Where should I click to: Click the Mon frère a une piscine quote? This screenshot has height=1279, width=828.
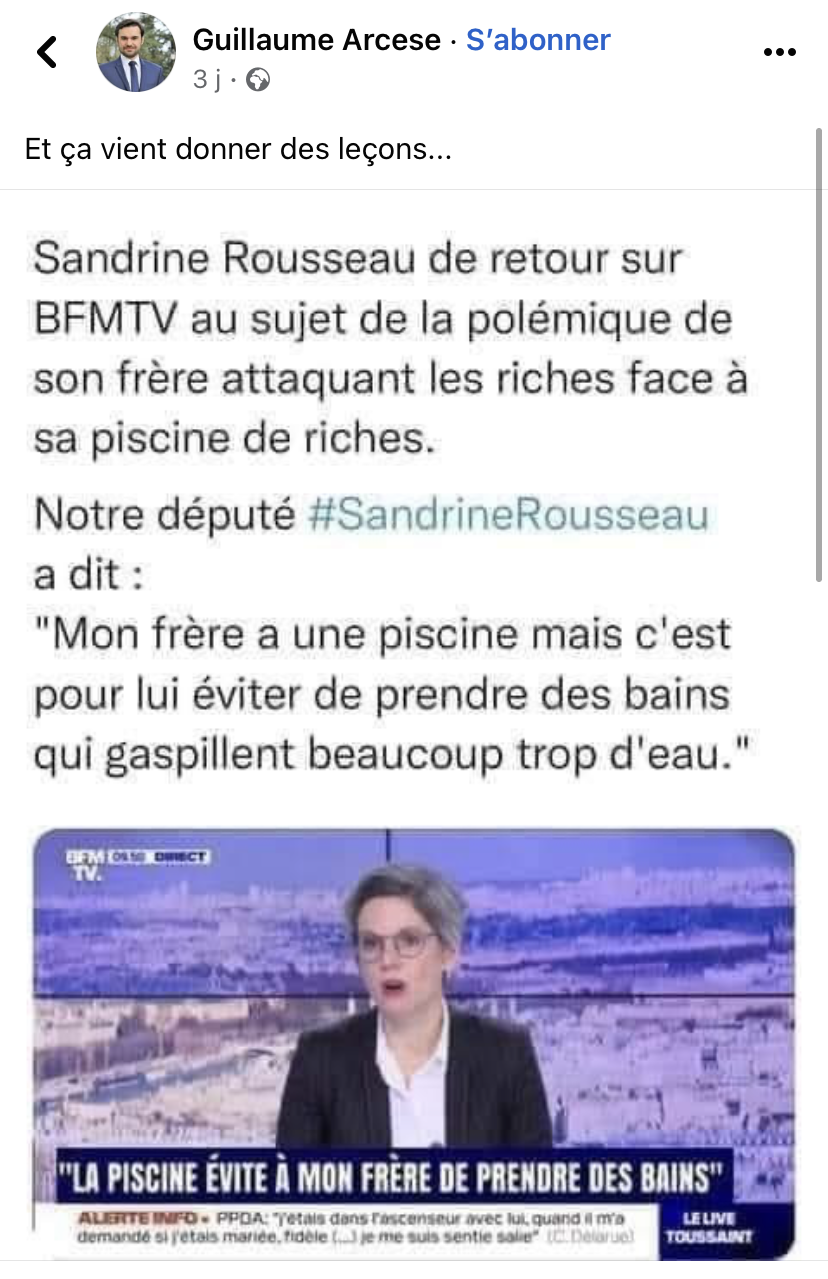click(383, 696)
